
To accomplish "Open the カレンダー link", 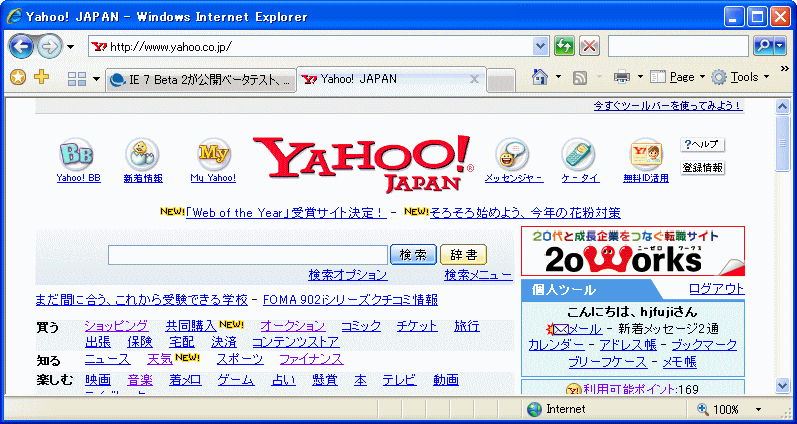I will pyautogui.click(x=557, y=345).
